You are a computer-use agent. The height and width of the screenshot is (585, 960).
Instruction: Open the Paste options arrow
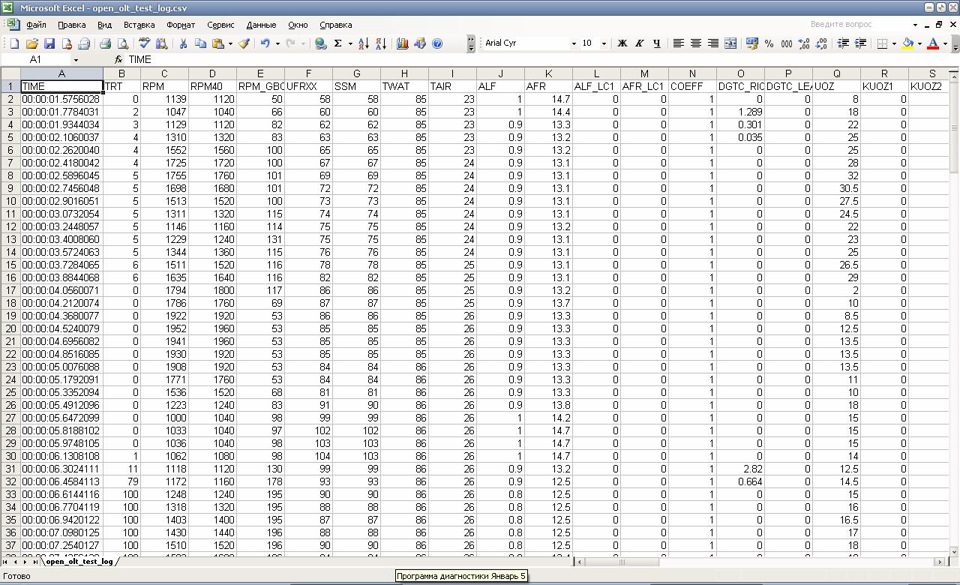[230, 43]
